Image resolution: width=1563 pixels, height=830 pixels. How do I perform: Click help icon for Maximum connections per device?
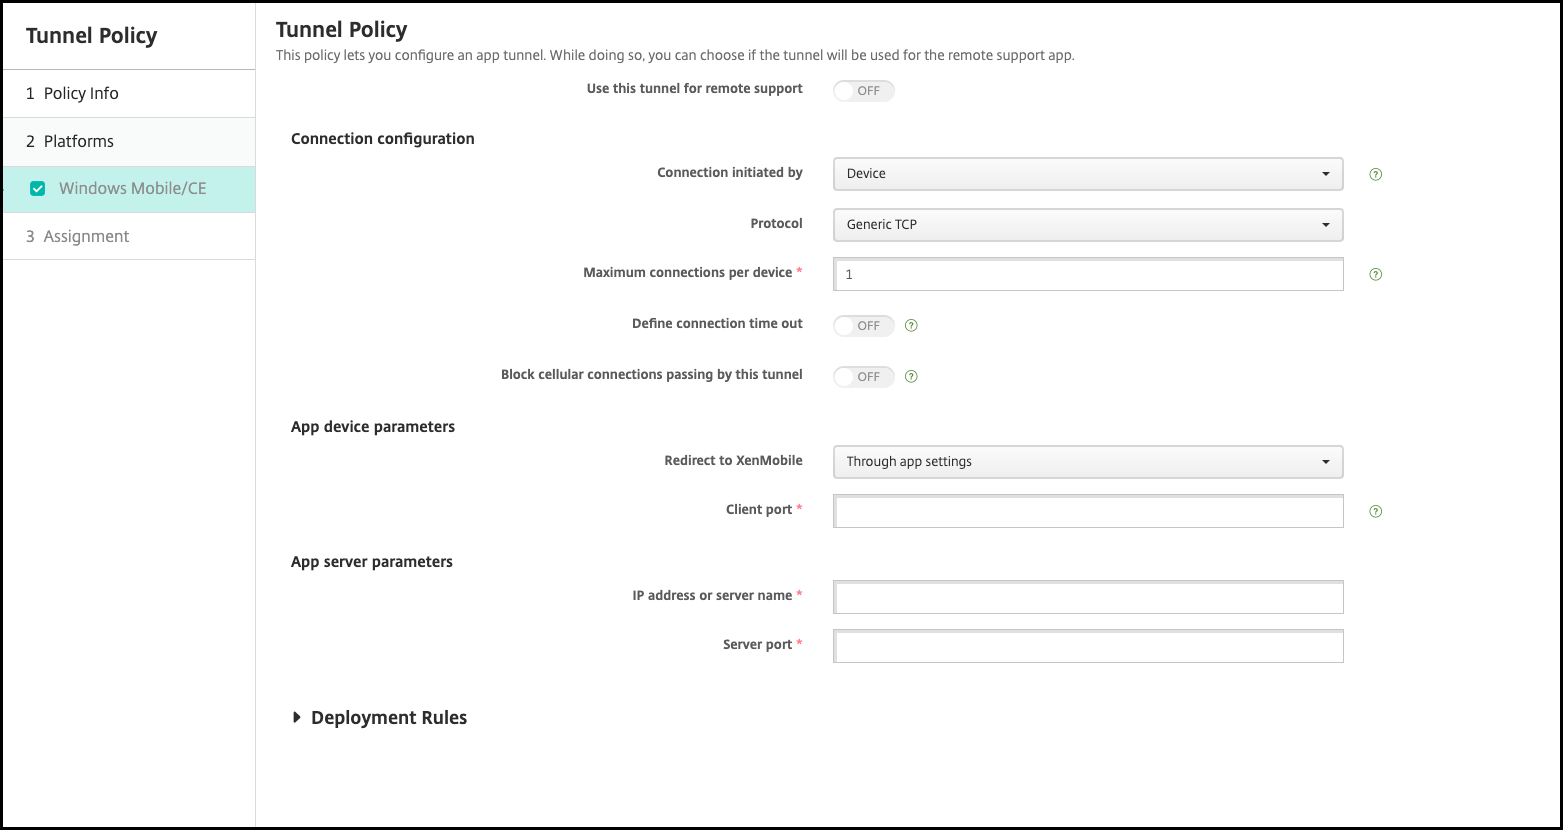click(1375, 275)
